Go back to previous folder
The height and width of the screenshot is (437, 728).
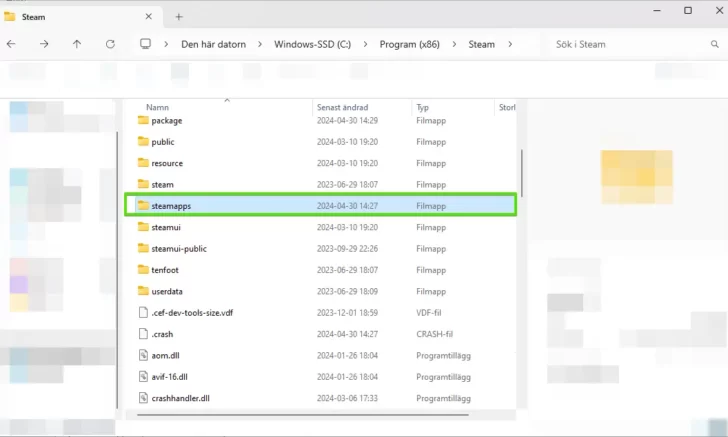(11, 44)
